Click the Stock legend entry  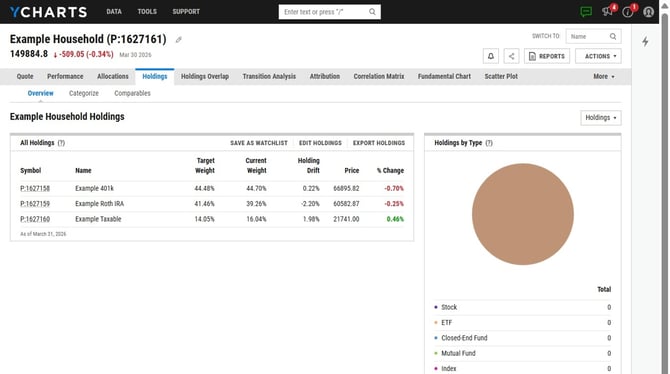point(449,307)
